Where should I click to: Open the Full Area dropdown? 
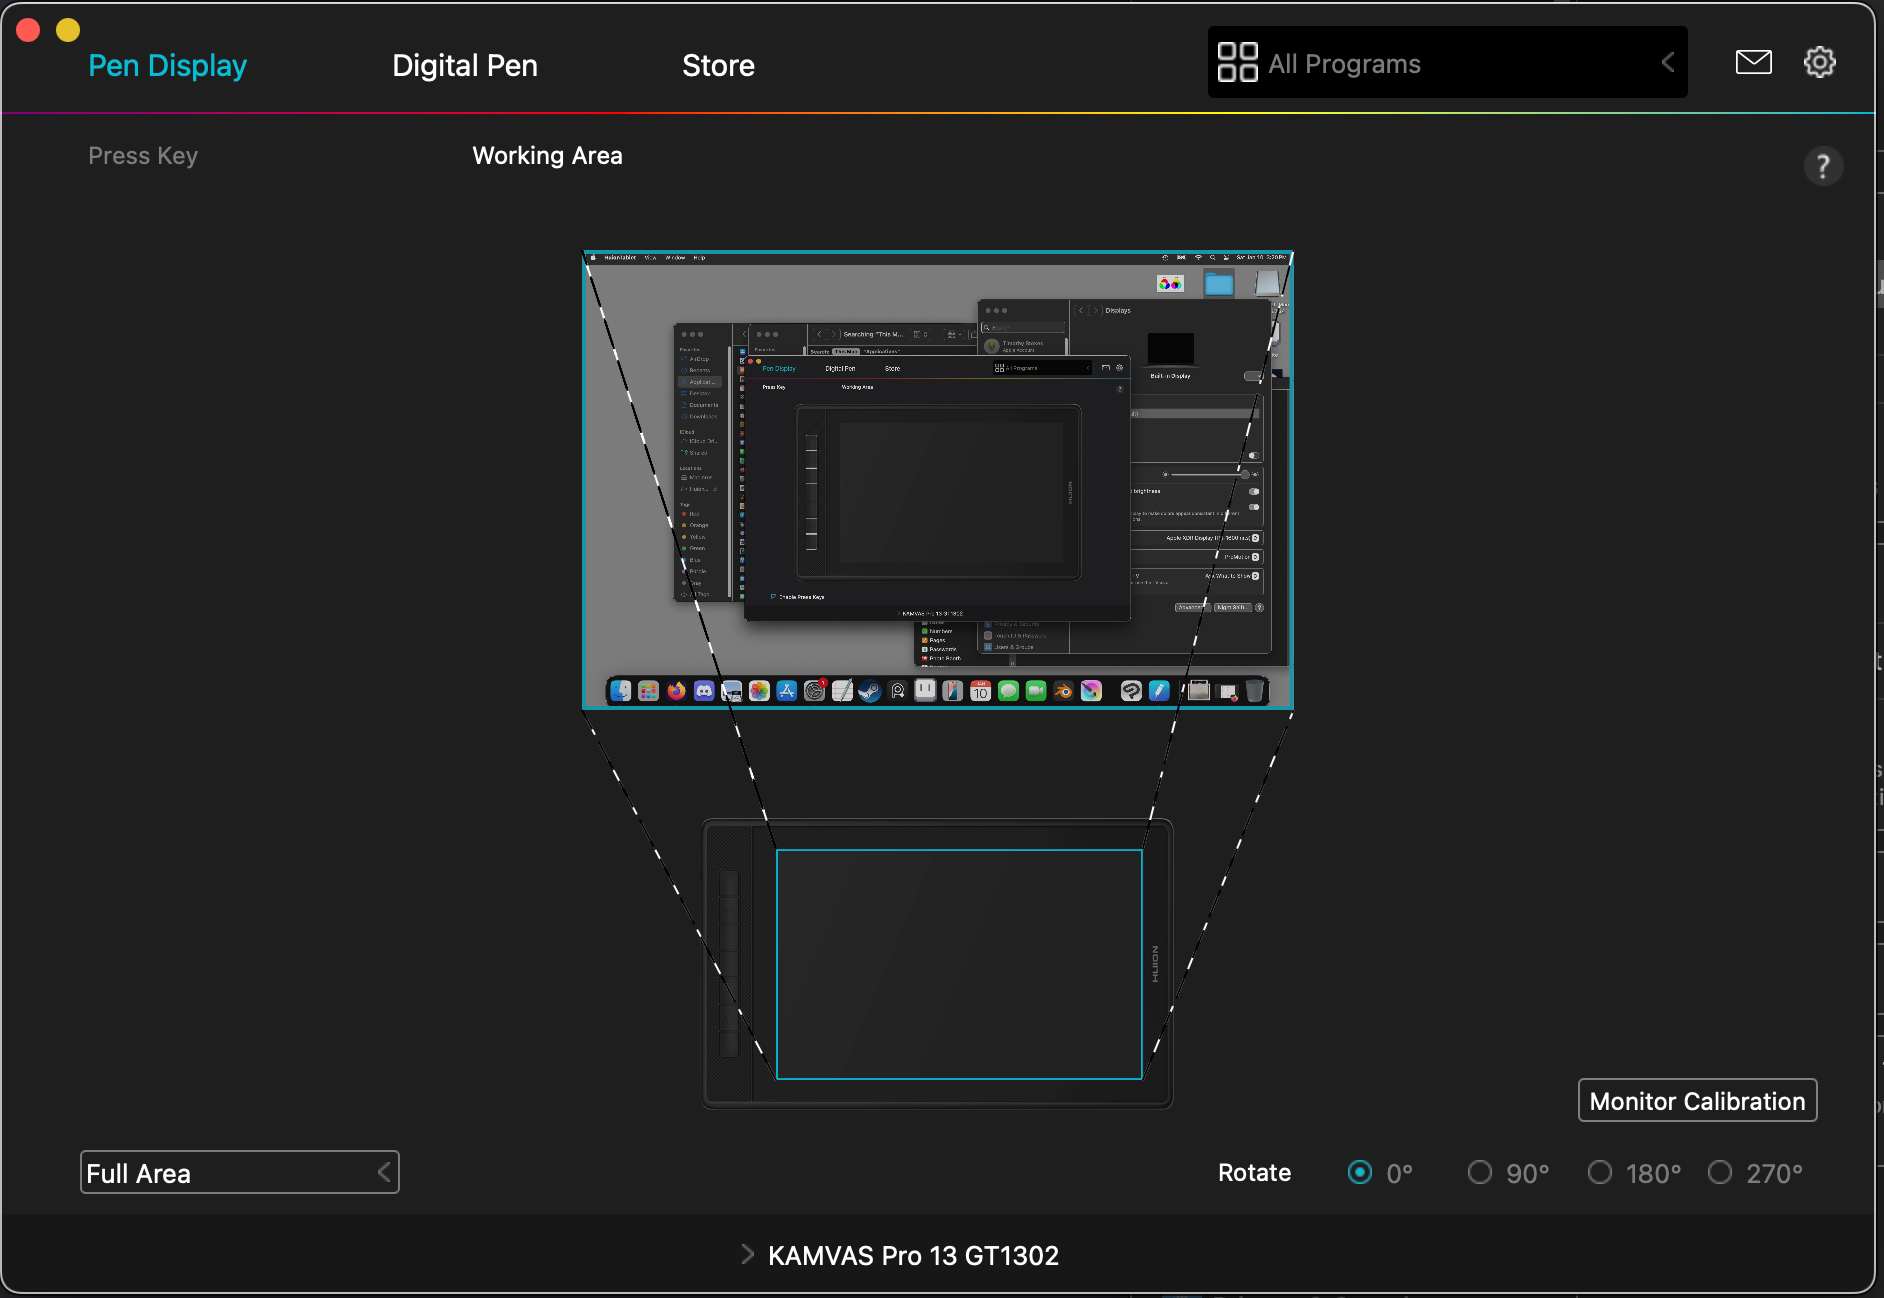click(240, 1172)
